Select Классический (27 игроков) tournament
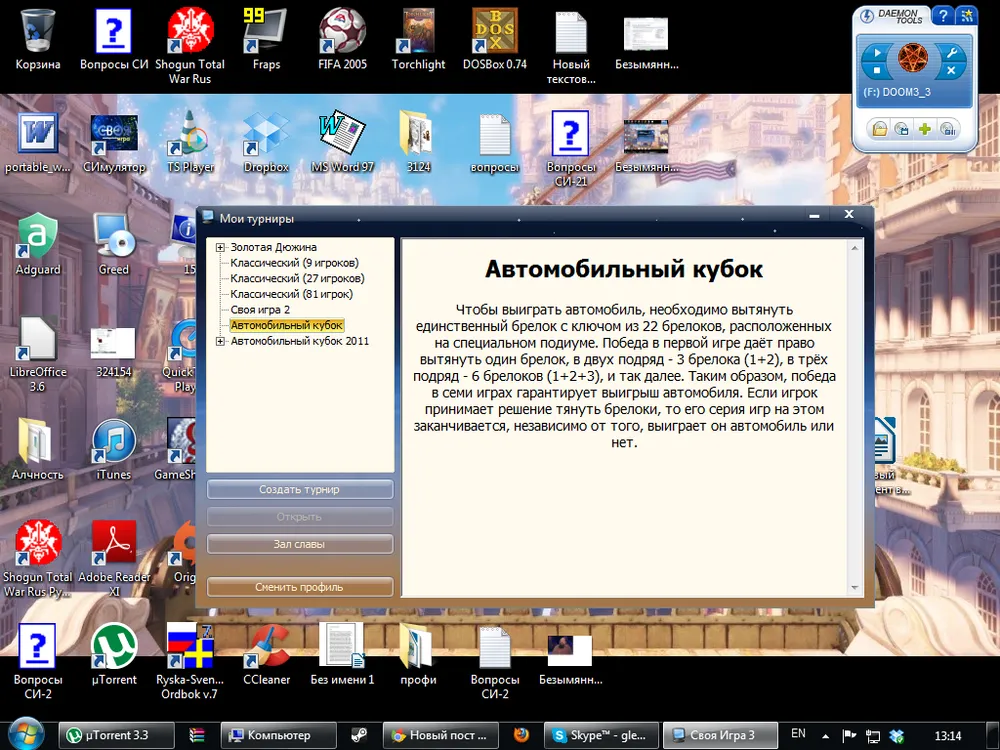 point(297,278)
